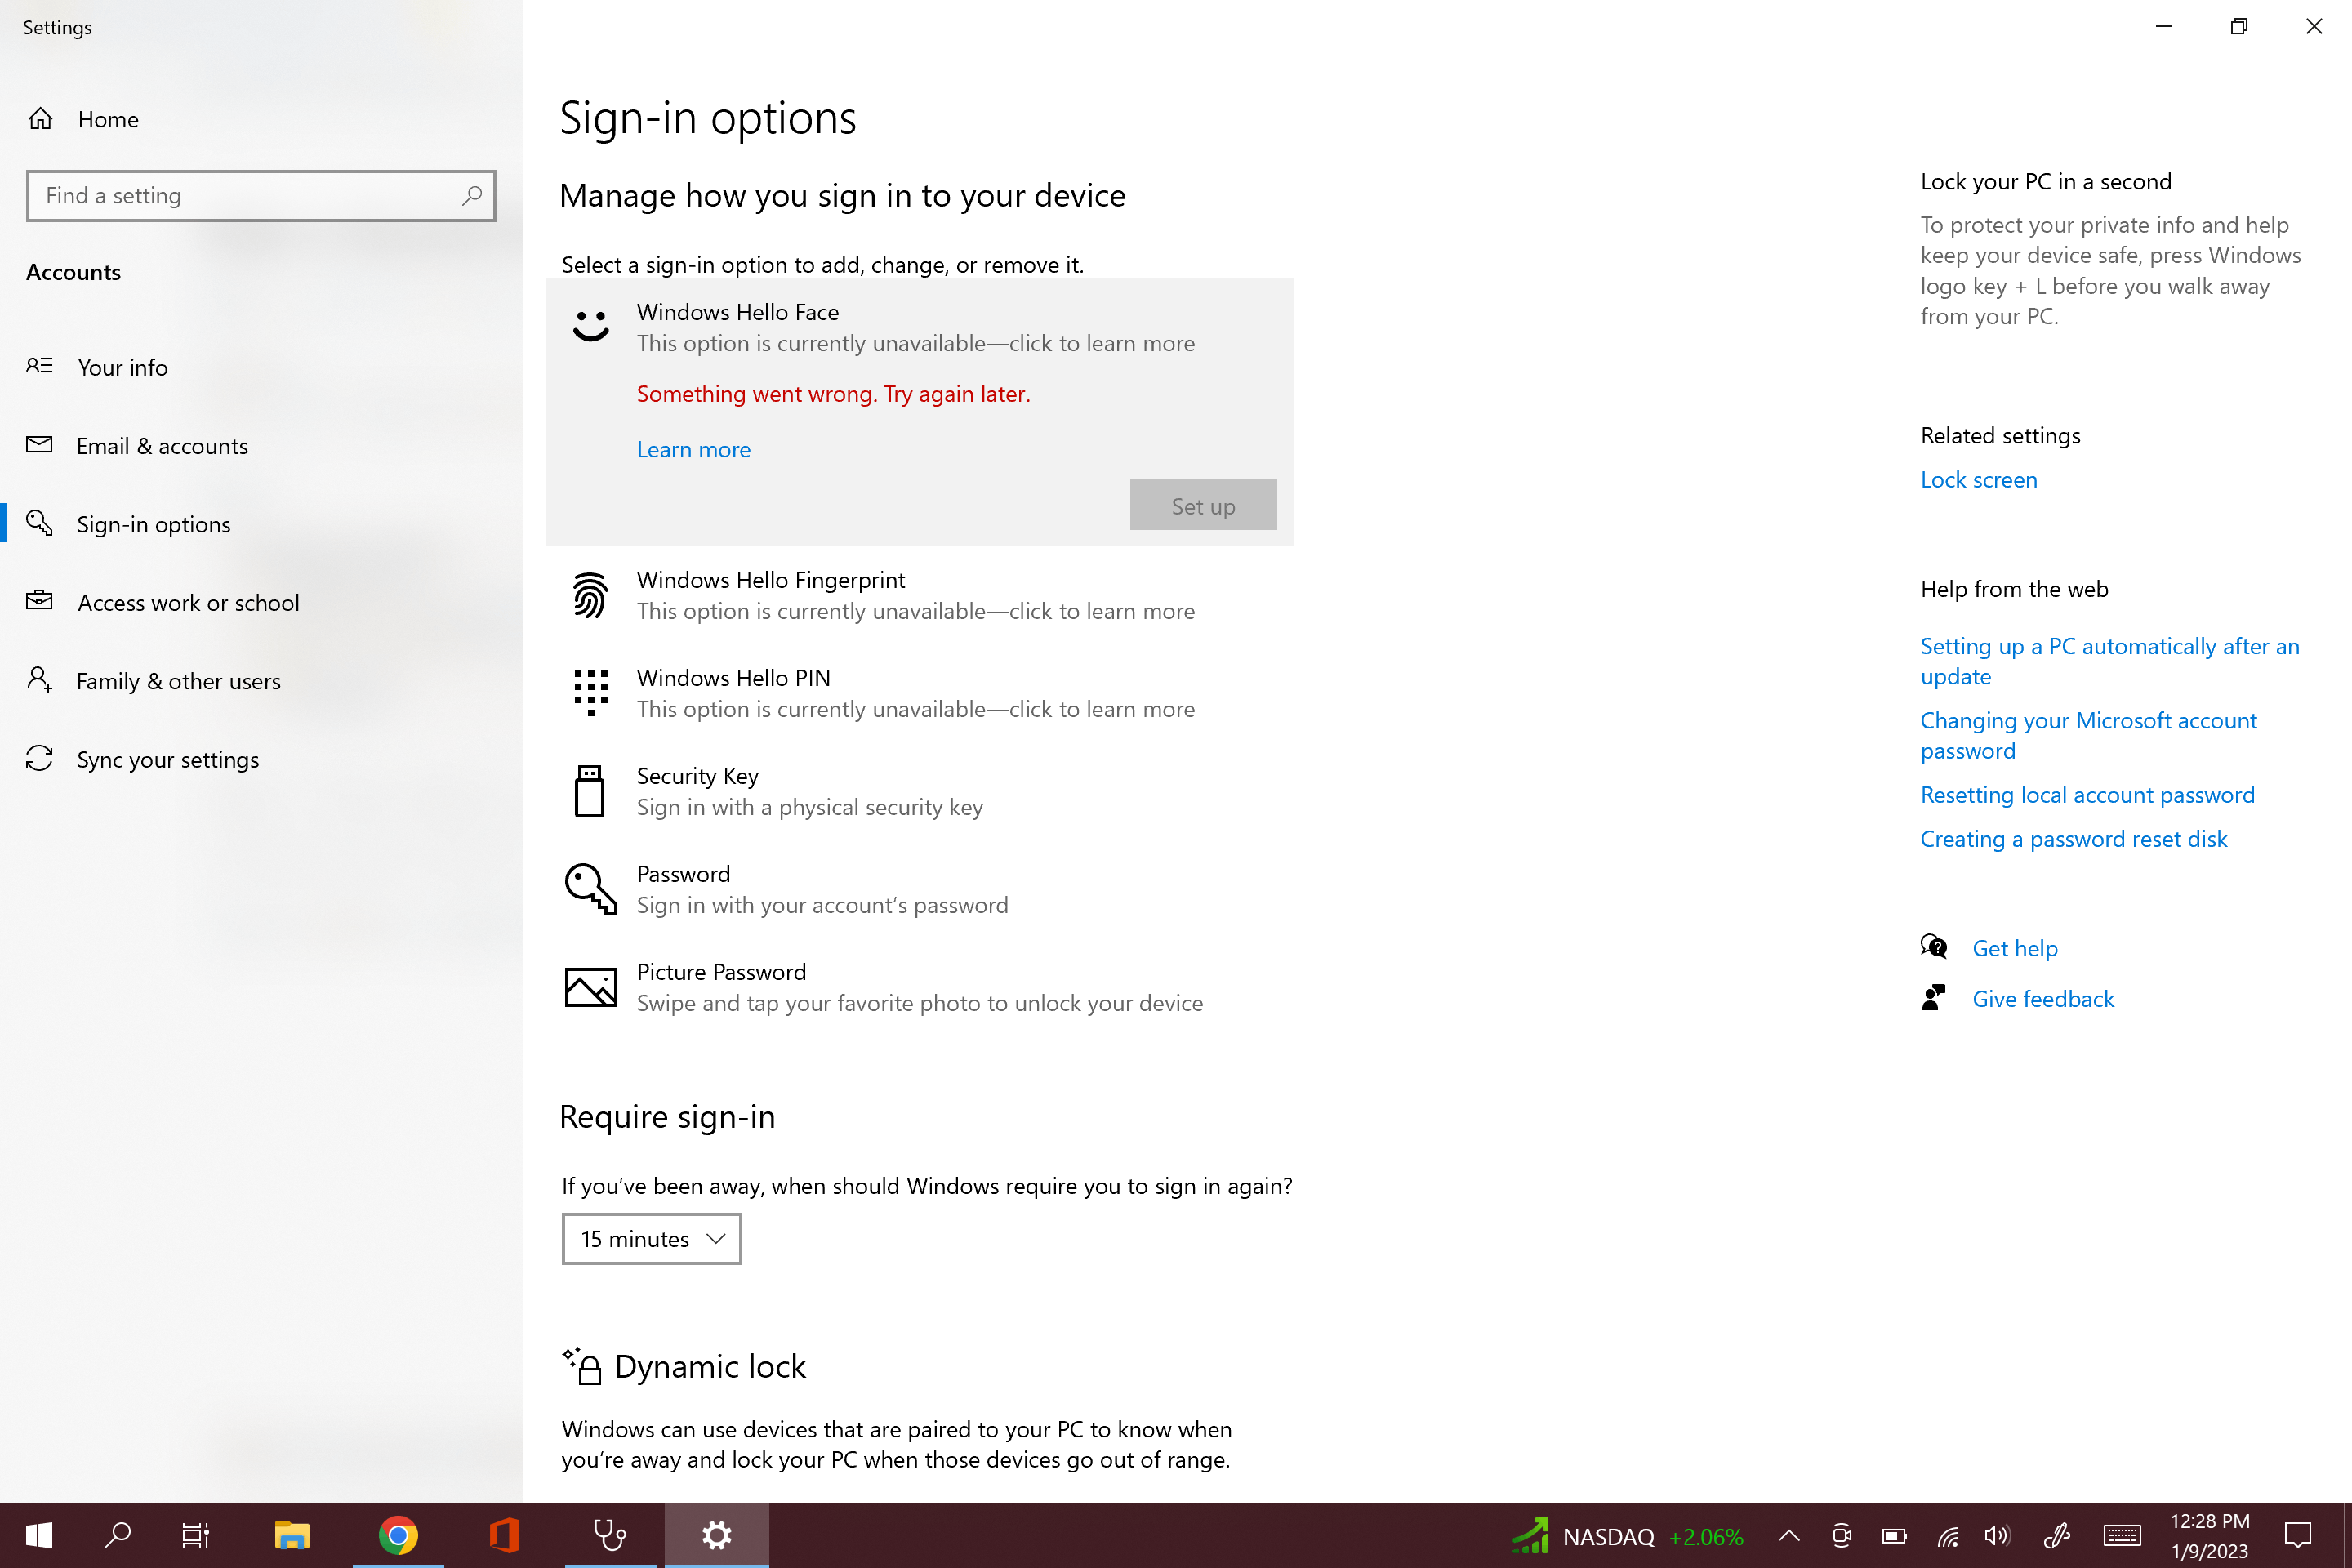Go to Email & accounts section

[162, 446]
